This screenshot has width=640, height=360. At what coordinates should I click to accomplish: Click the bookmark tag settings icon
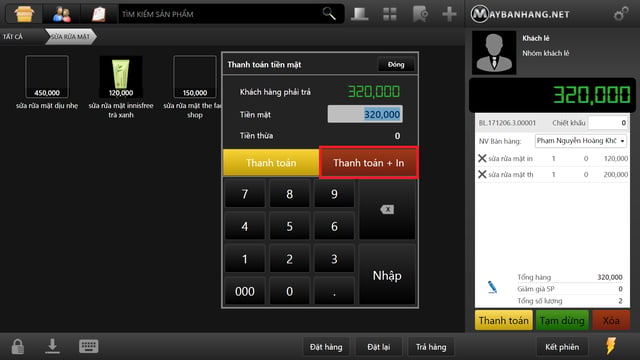(x=420, y=14)
